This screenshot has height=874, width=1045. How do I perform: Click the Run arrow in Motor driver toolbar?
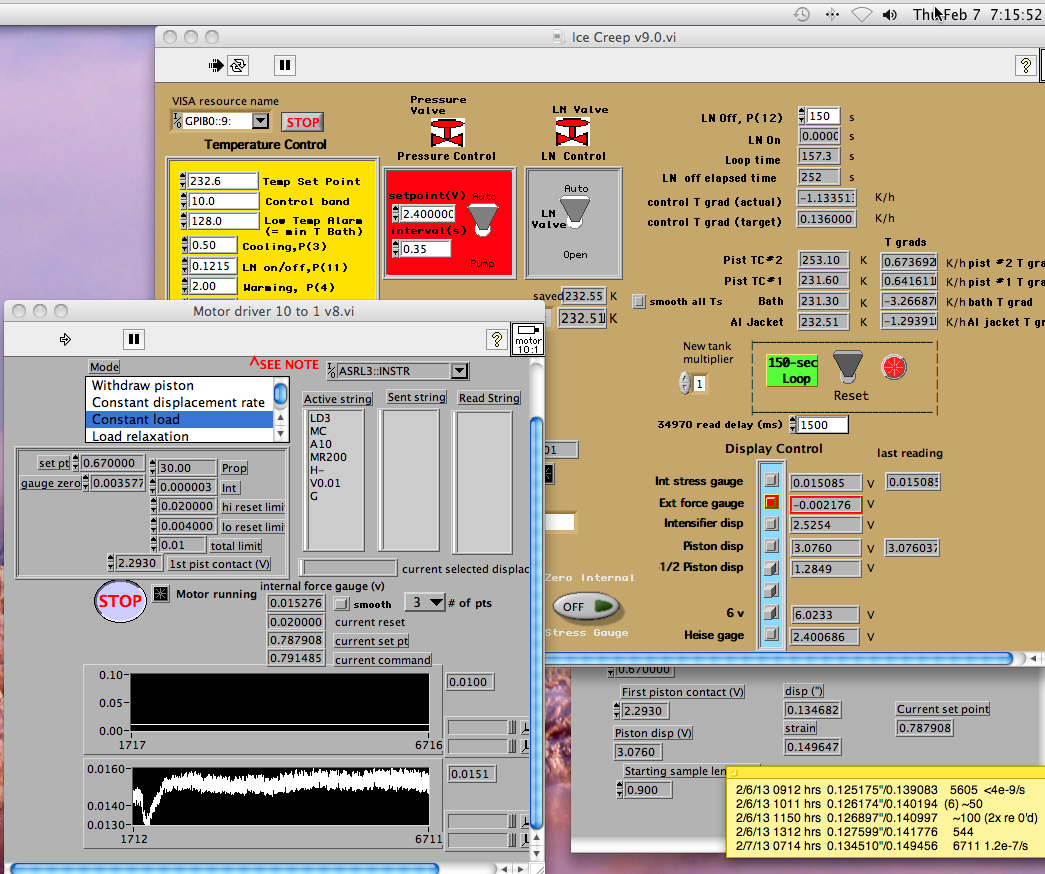pyautogui.click(x=66, y=339)
